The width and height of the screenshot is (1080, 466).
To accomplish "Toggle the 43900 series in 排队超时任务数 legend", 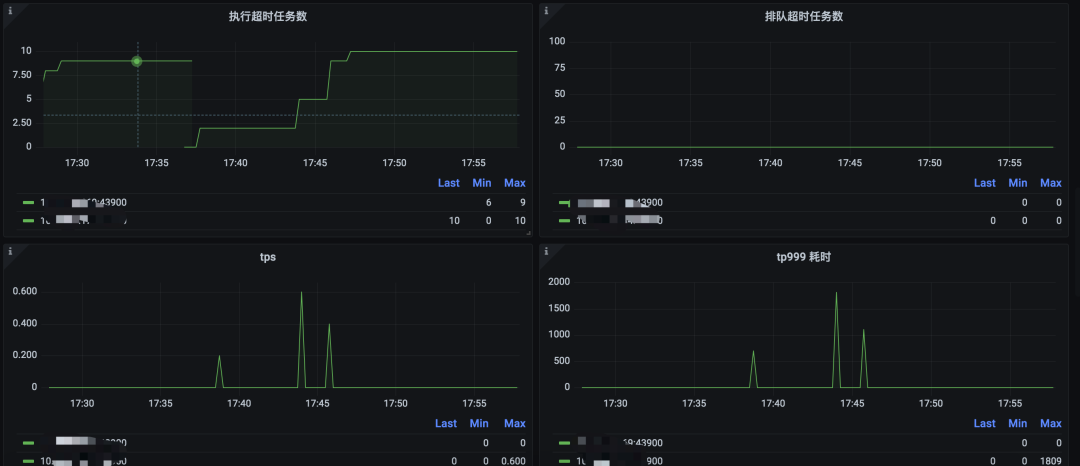I will (x=619, y=202).
